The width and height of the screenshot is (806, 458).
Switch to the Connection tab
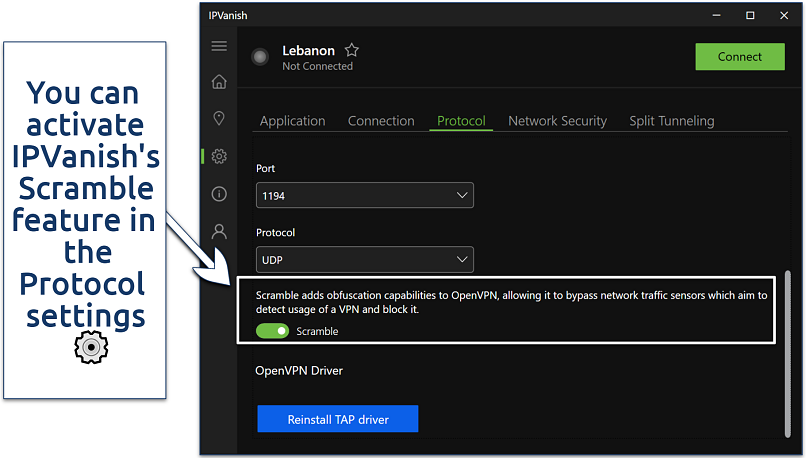point(381,121)
